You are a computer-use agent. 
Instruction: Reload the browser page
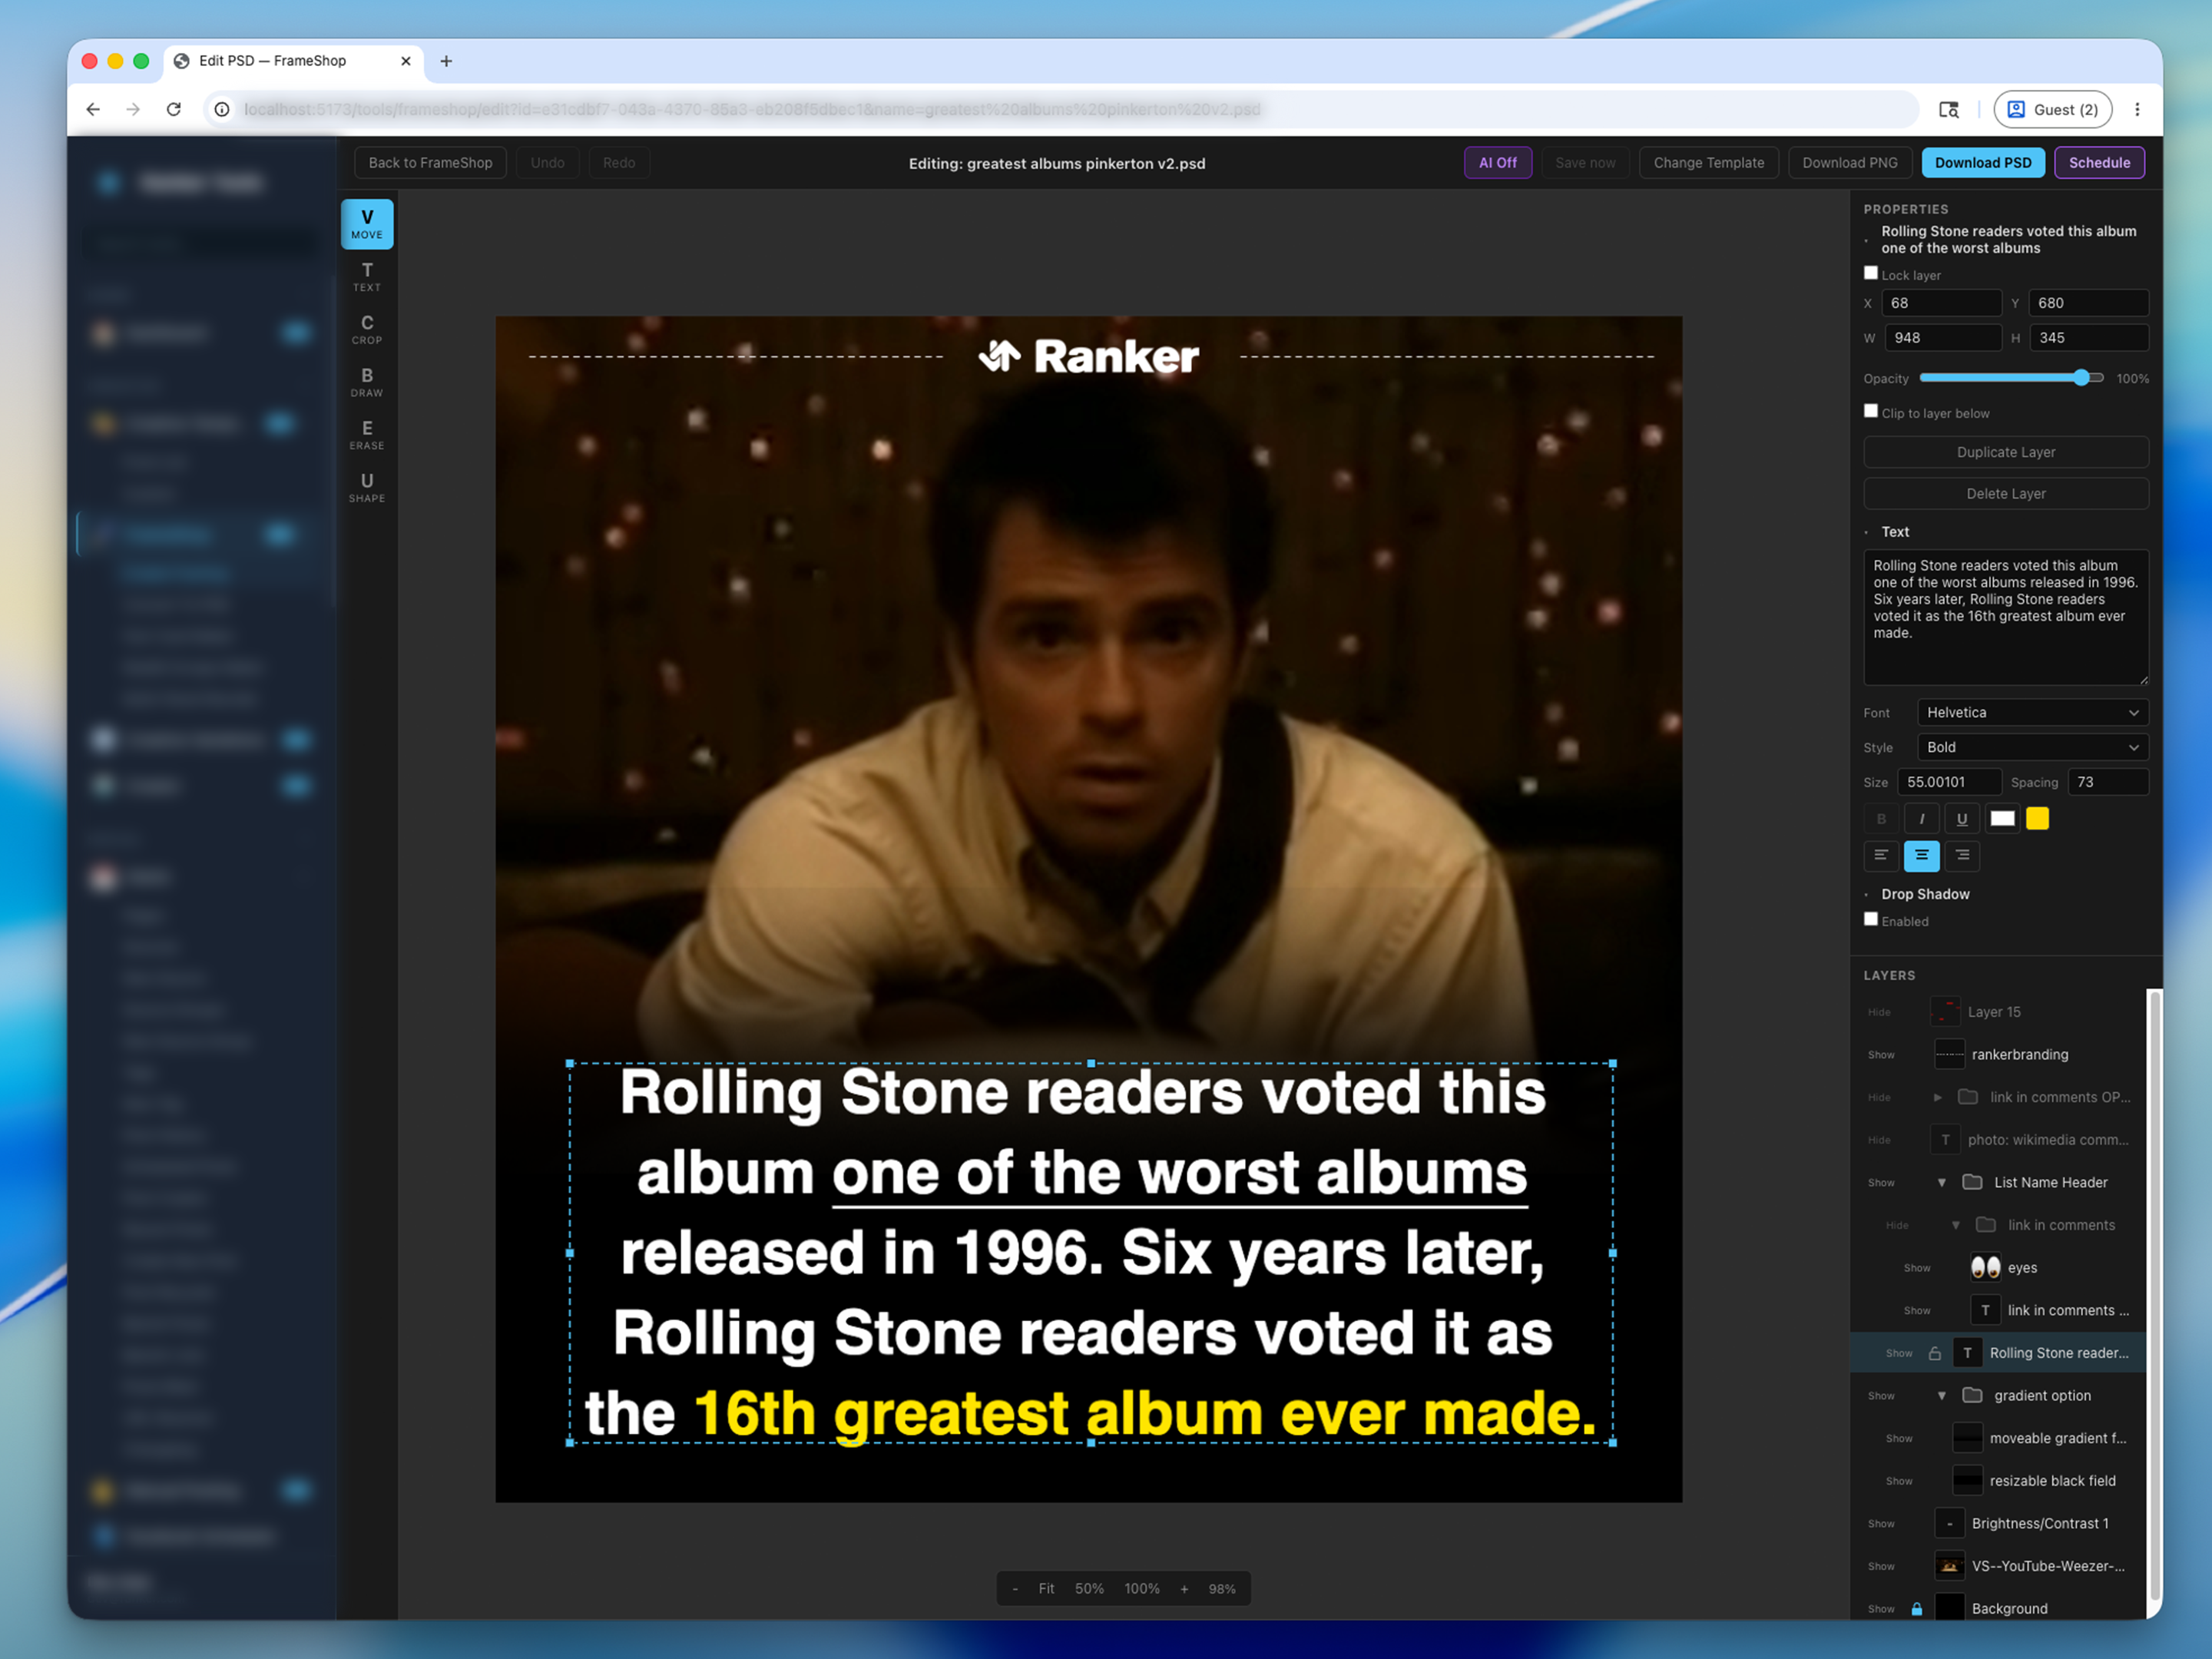[173, 110]
